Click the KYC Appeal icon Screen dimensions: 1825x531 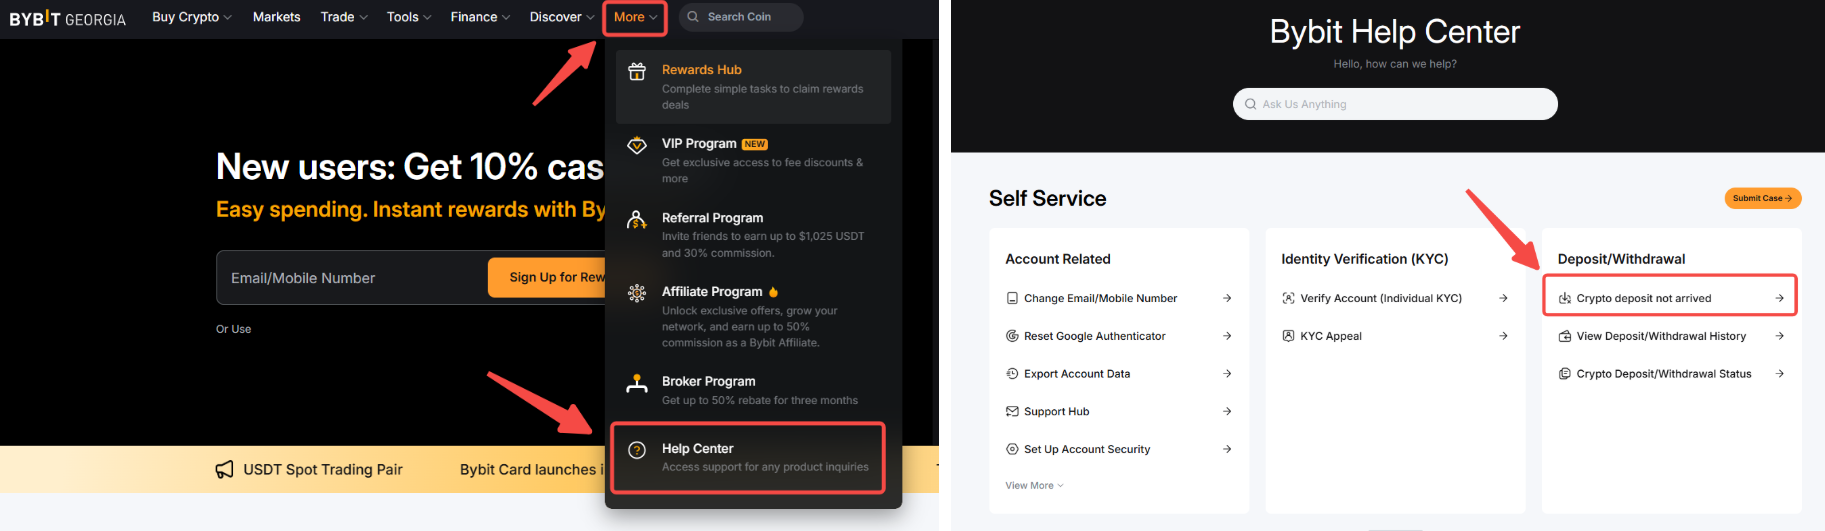[x=1288, y=336]
